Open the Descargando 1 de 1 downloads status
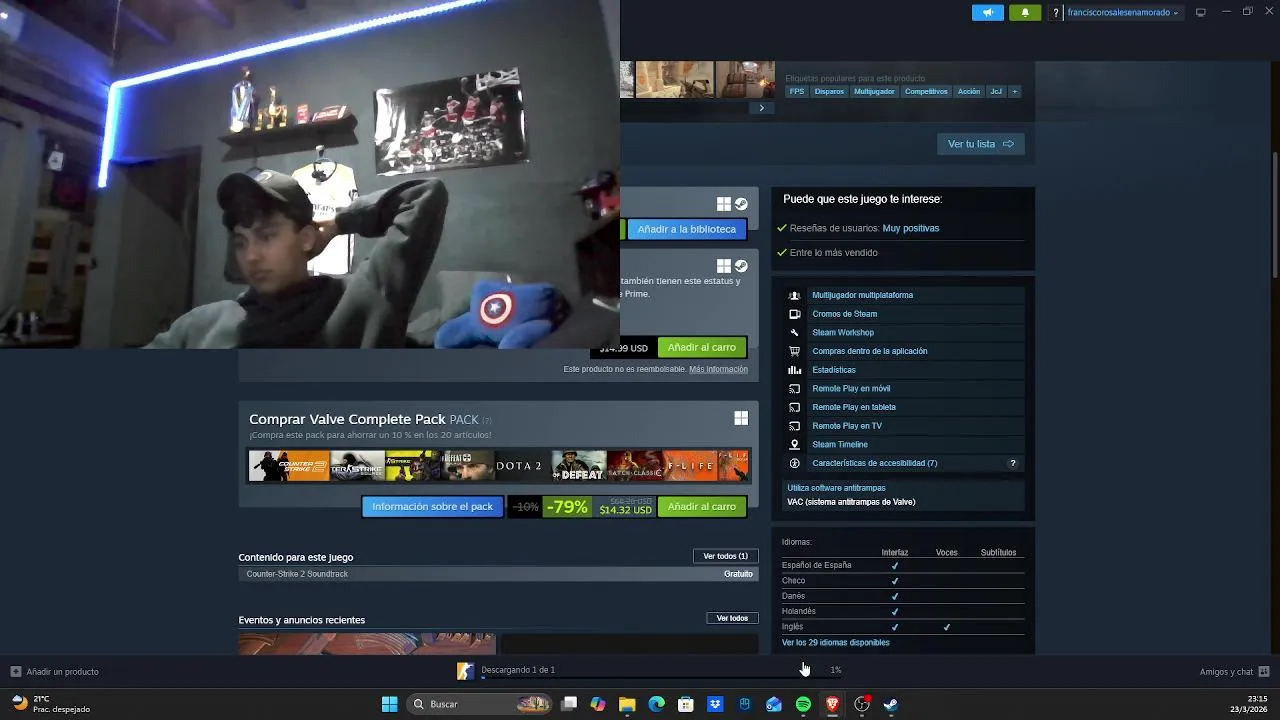The height and width of the screenshot is (720, 1280). pos(518,670)
